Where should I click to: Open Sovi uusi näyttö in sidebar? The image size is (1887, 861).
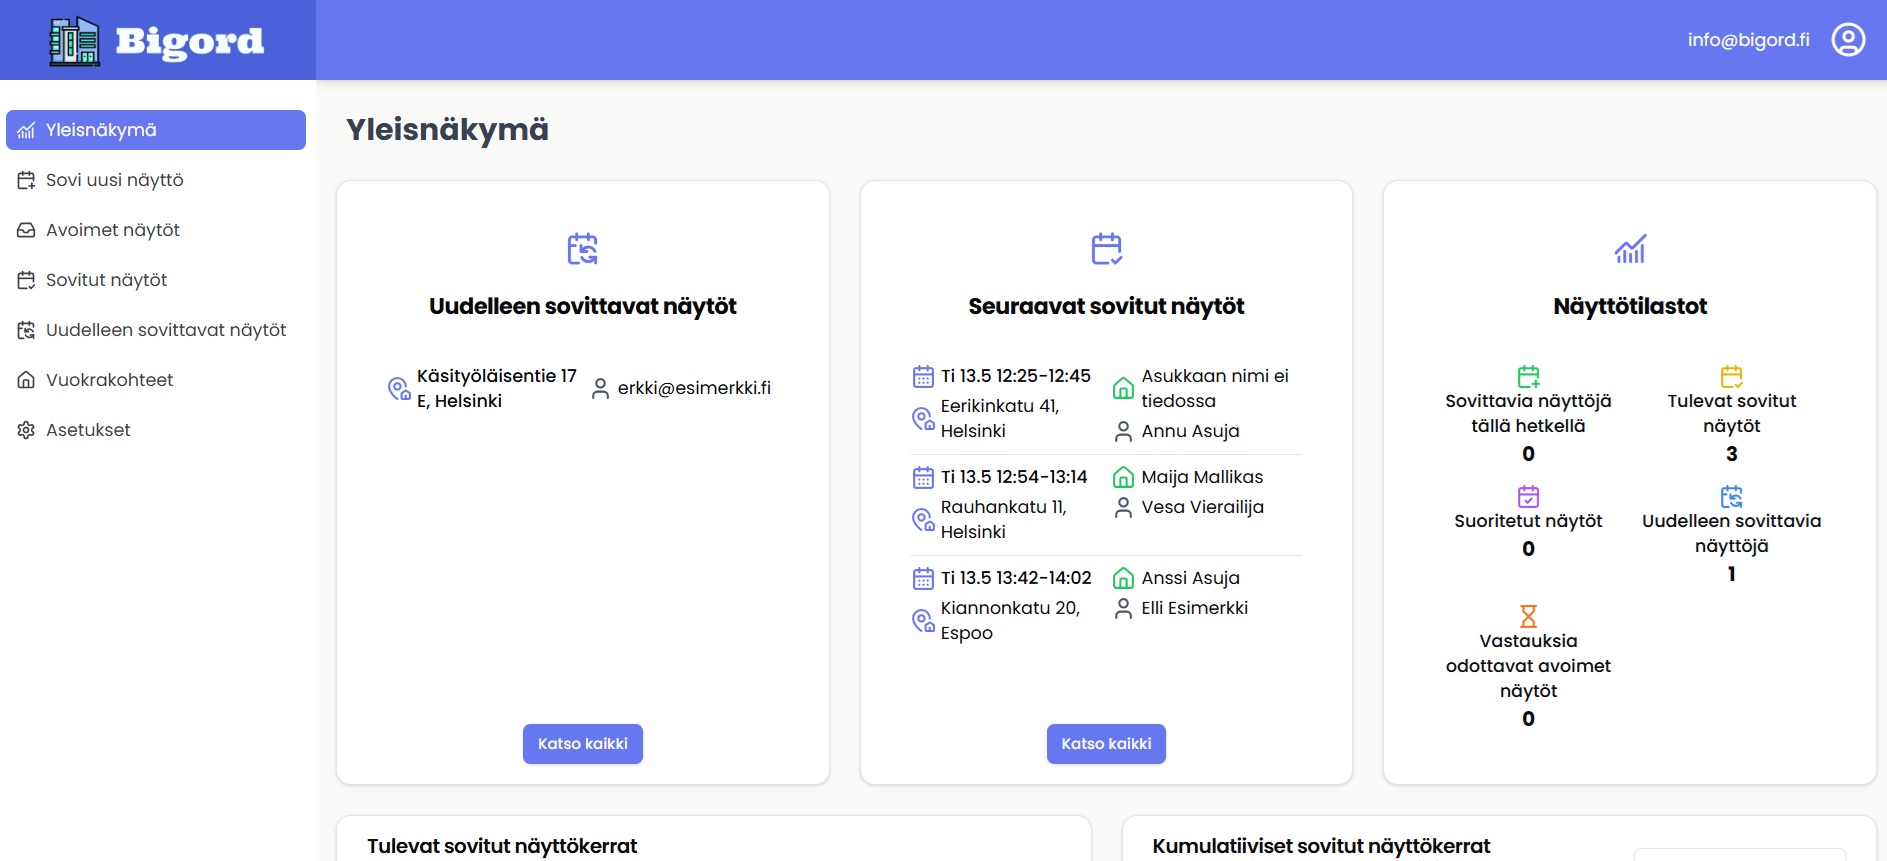click(114, 180)
